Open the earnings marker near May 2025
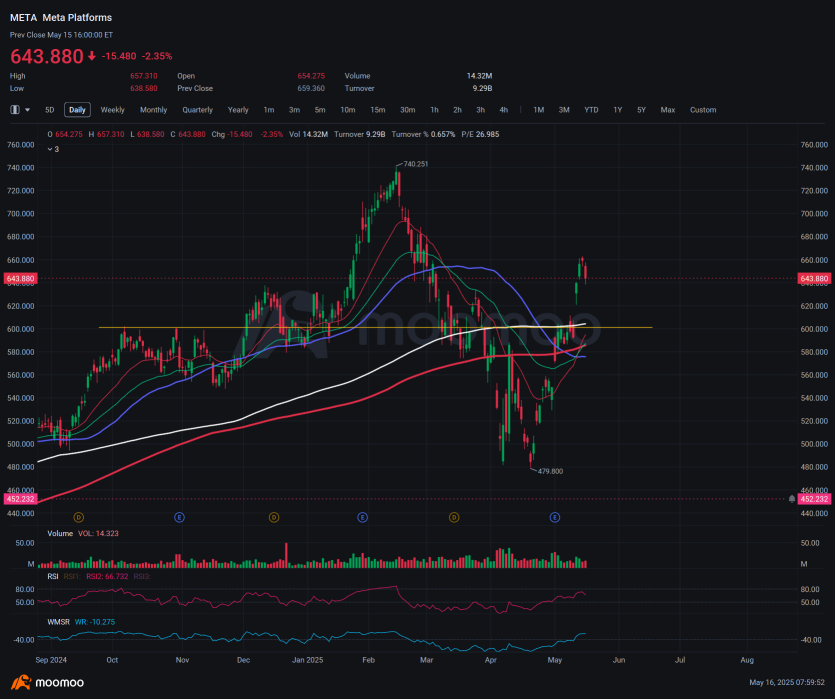Viewport: 835px width, 699px height. coord(555,517)
